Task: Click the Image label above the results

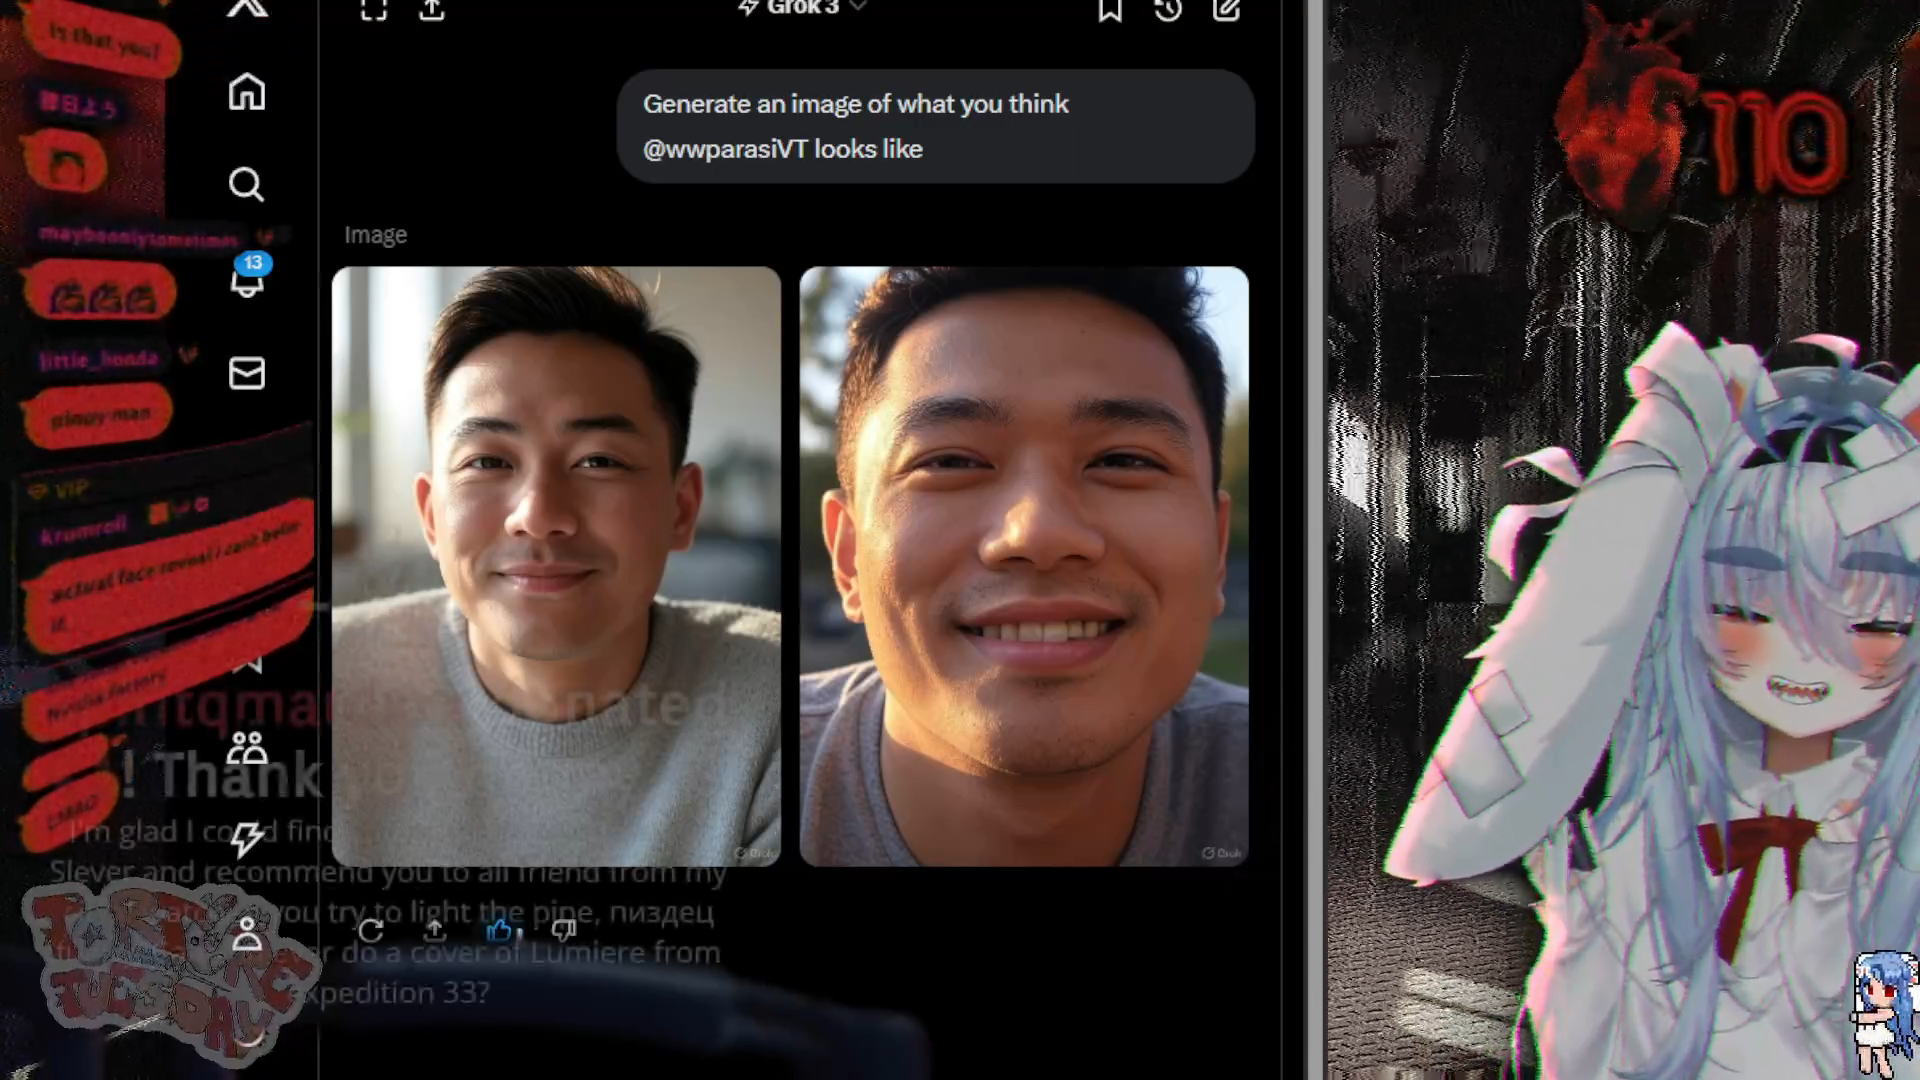Action: [x=376, y=235]
